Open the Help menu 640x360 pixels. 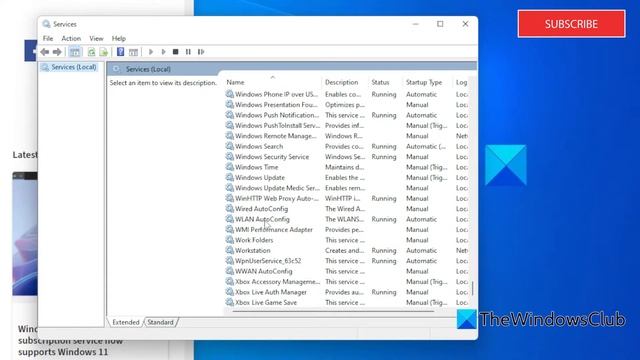click(119, 38)
